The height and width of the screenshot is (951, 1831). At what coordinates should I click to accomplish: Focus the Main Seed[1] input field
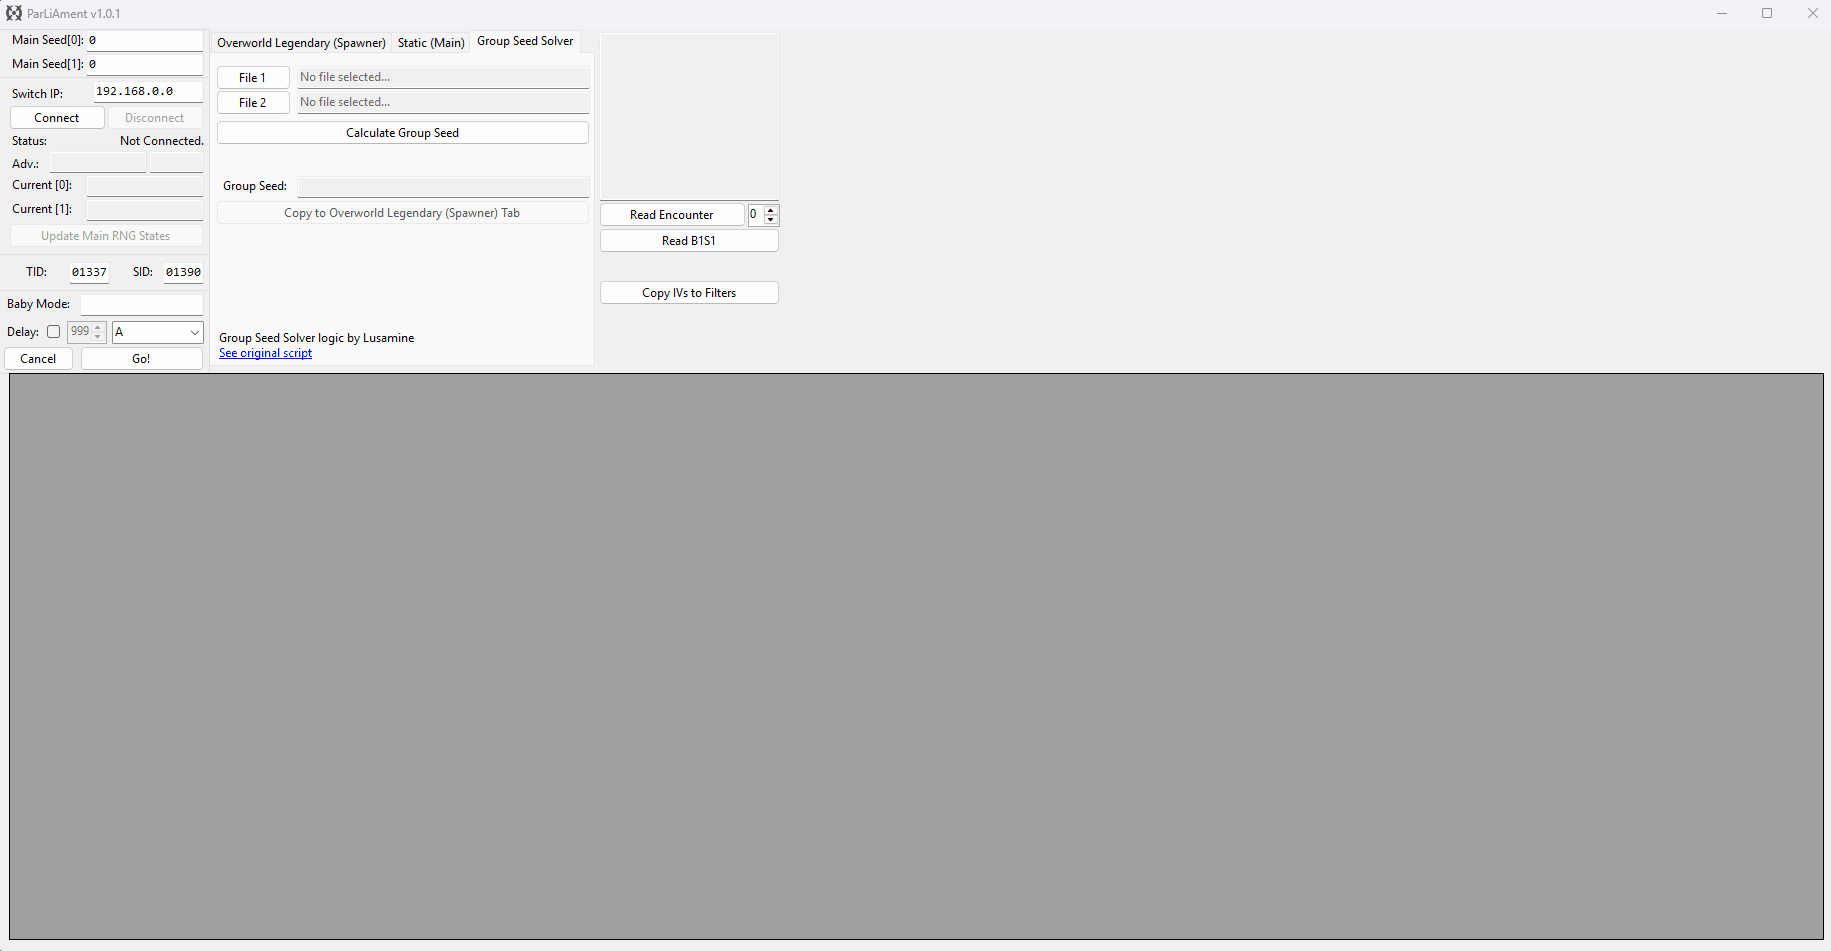pyautogui.click(x=145, y=64)
